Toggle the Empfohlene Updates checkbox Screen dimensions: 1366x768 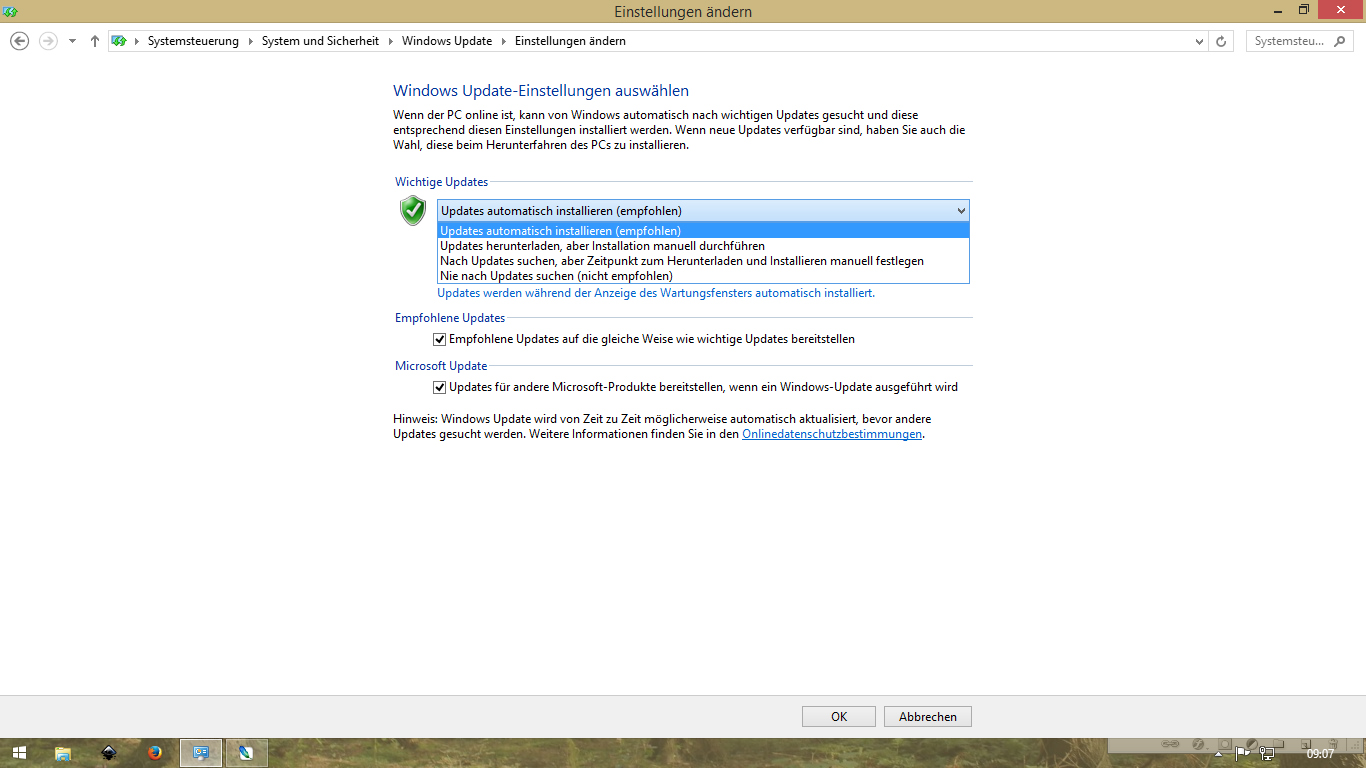pos(439,339)
